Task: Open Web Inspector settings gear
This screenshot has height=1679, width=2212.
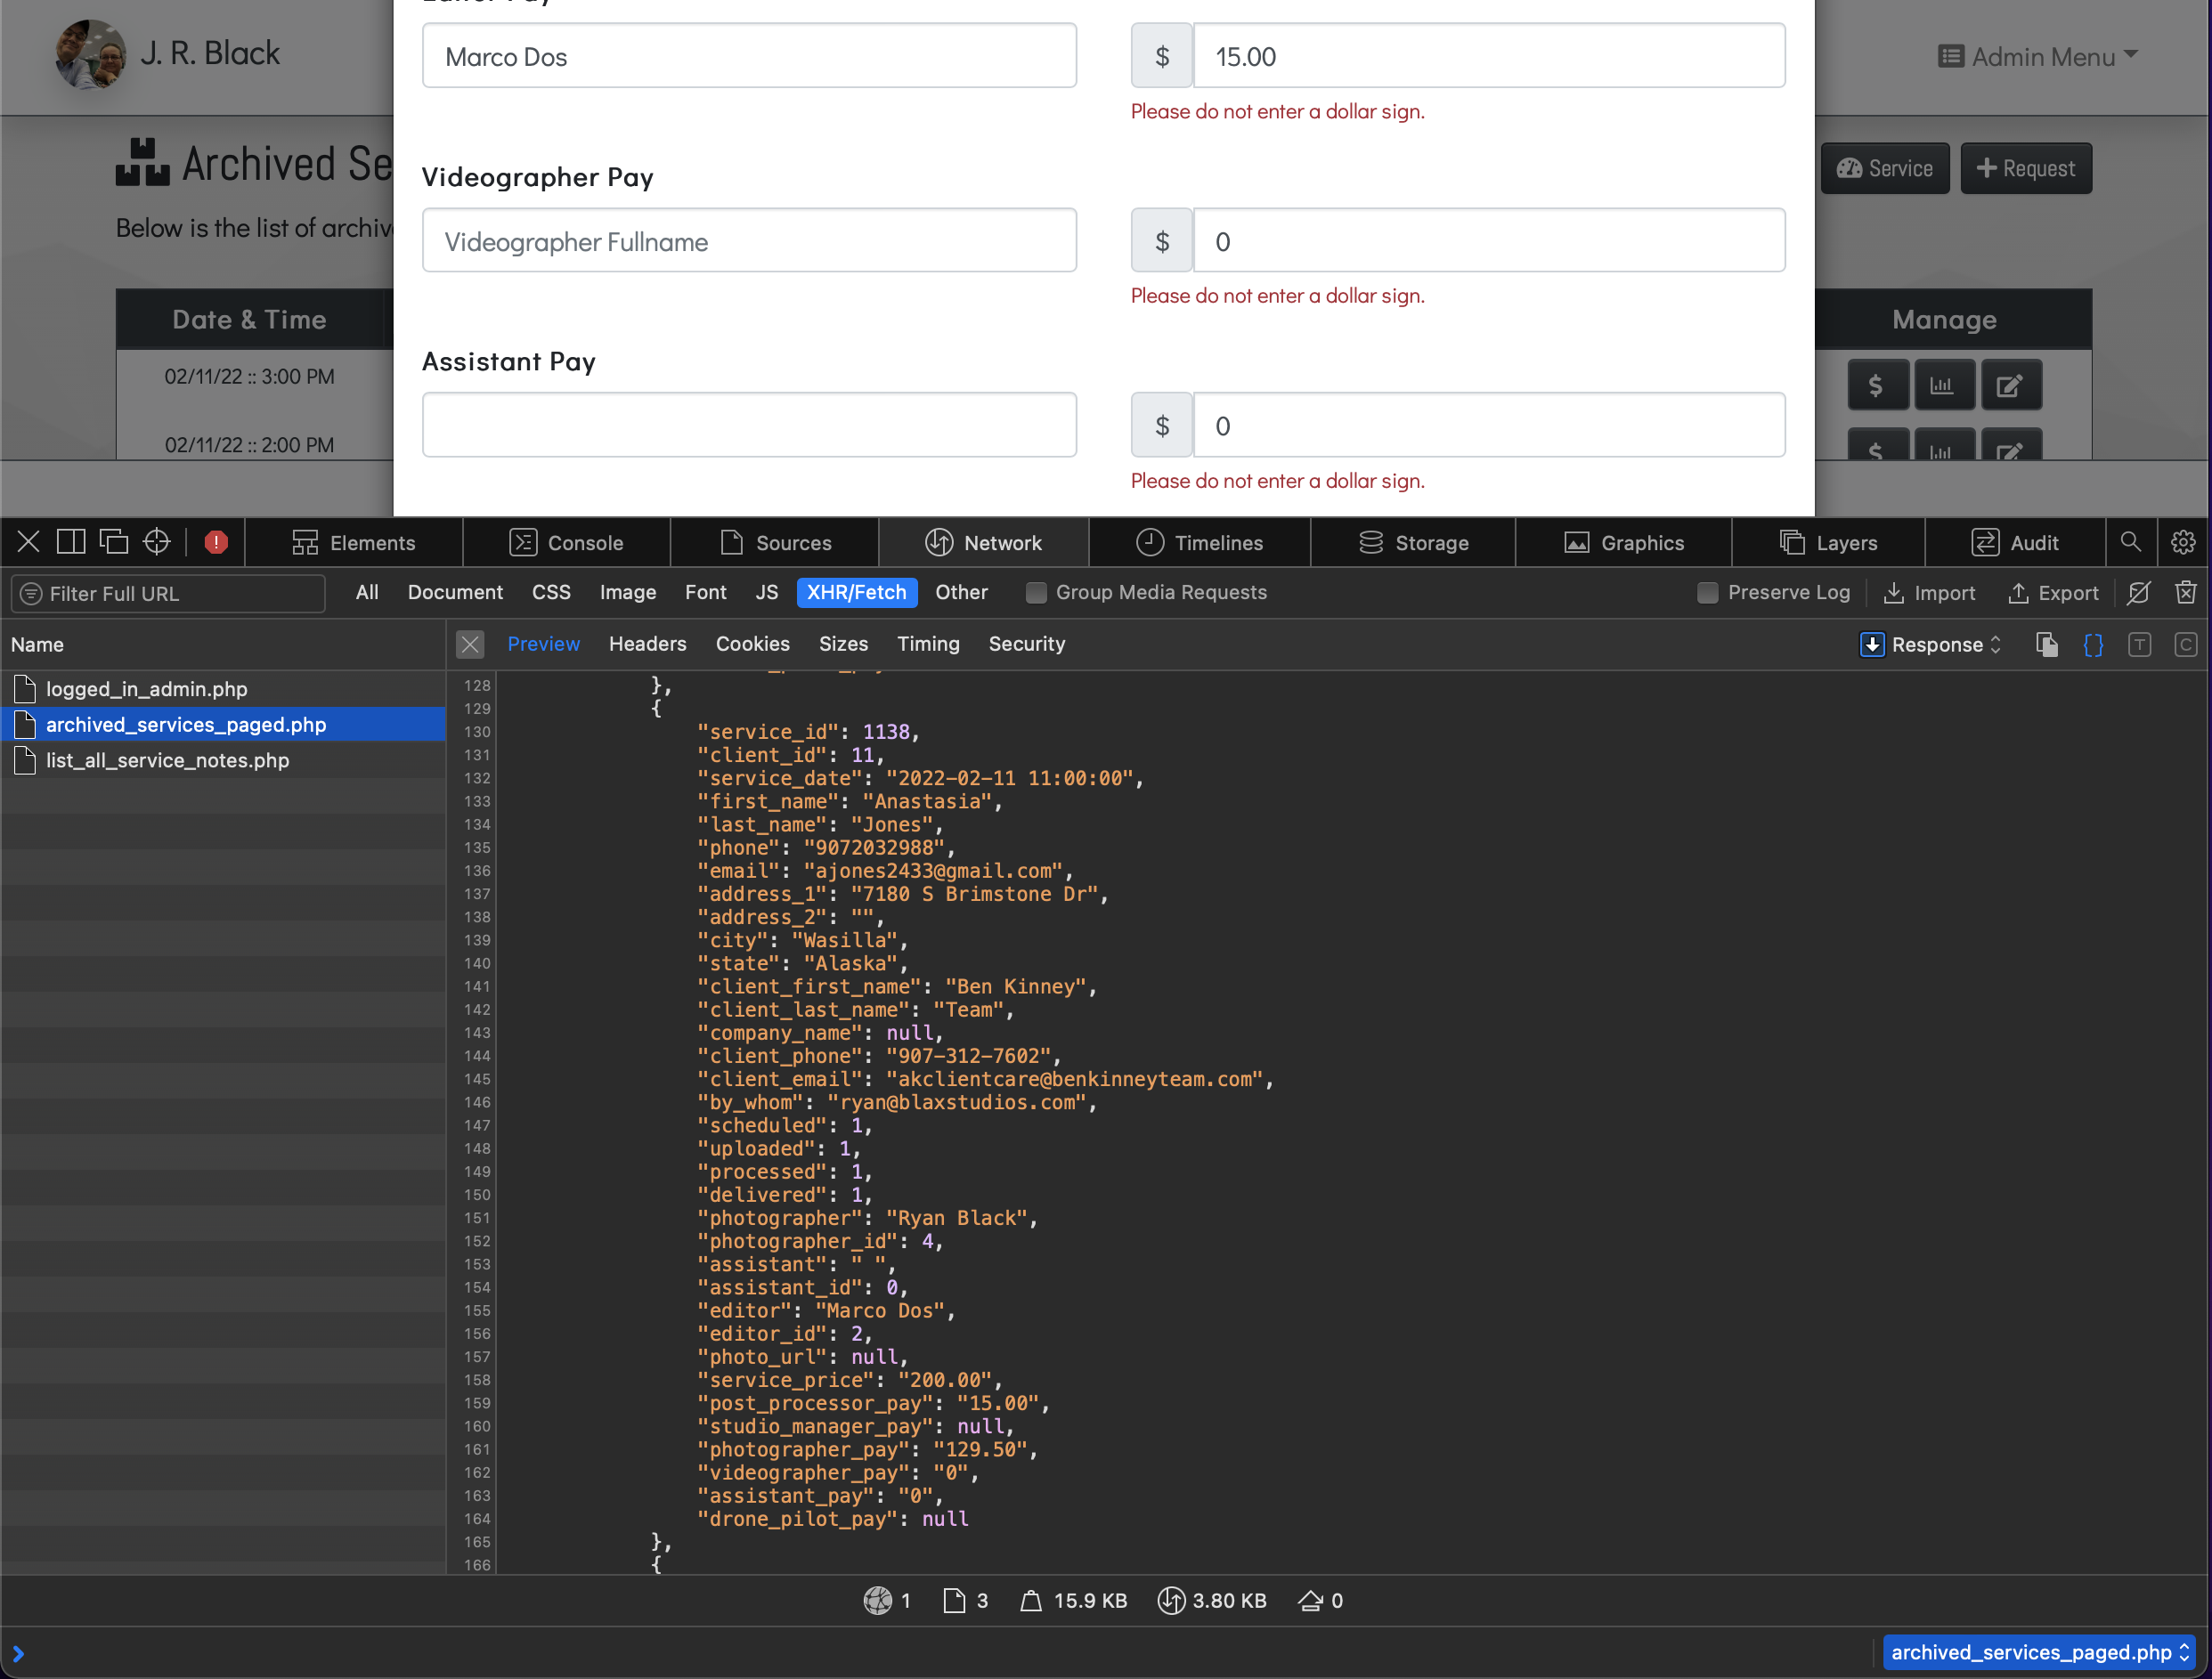Action: (x=2183, y=542)
